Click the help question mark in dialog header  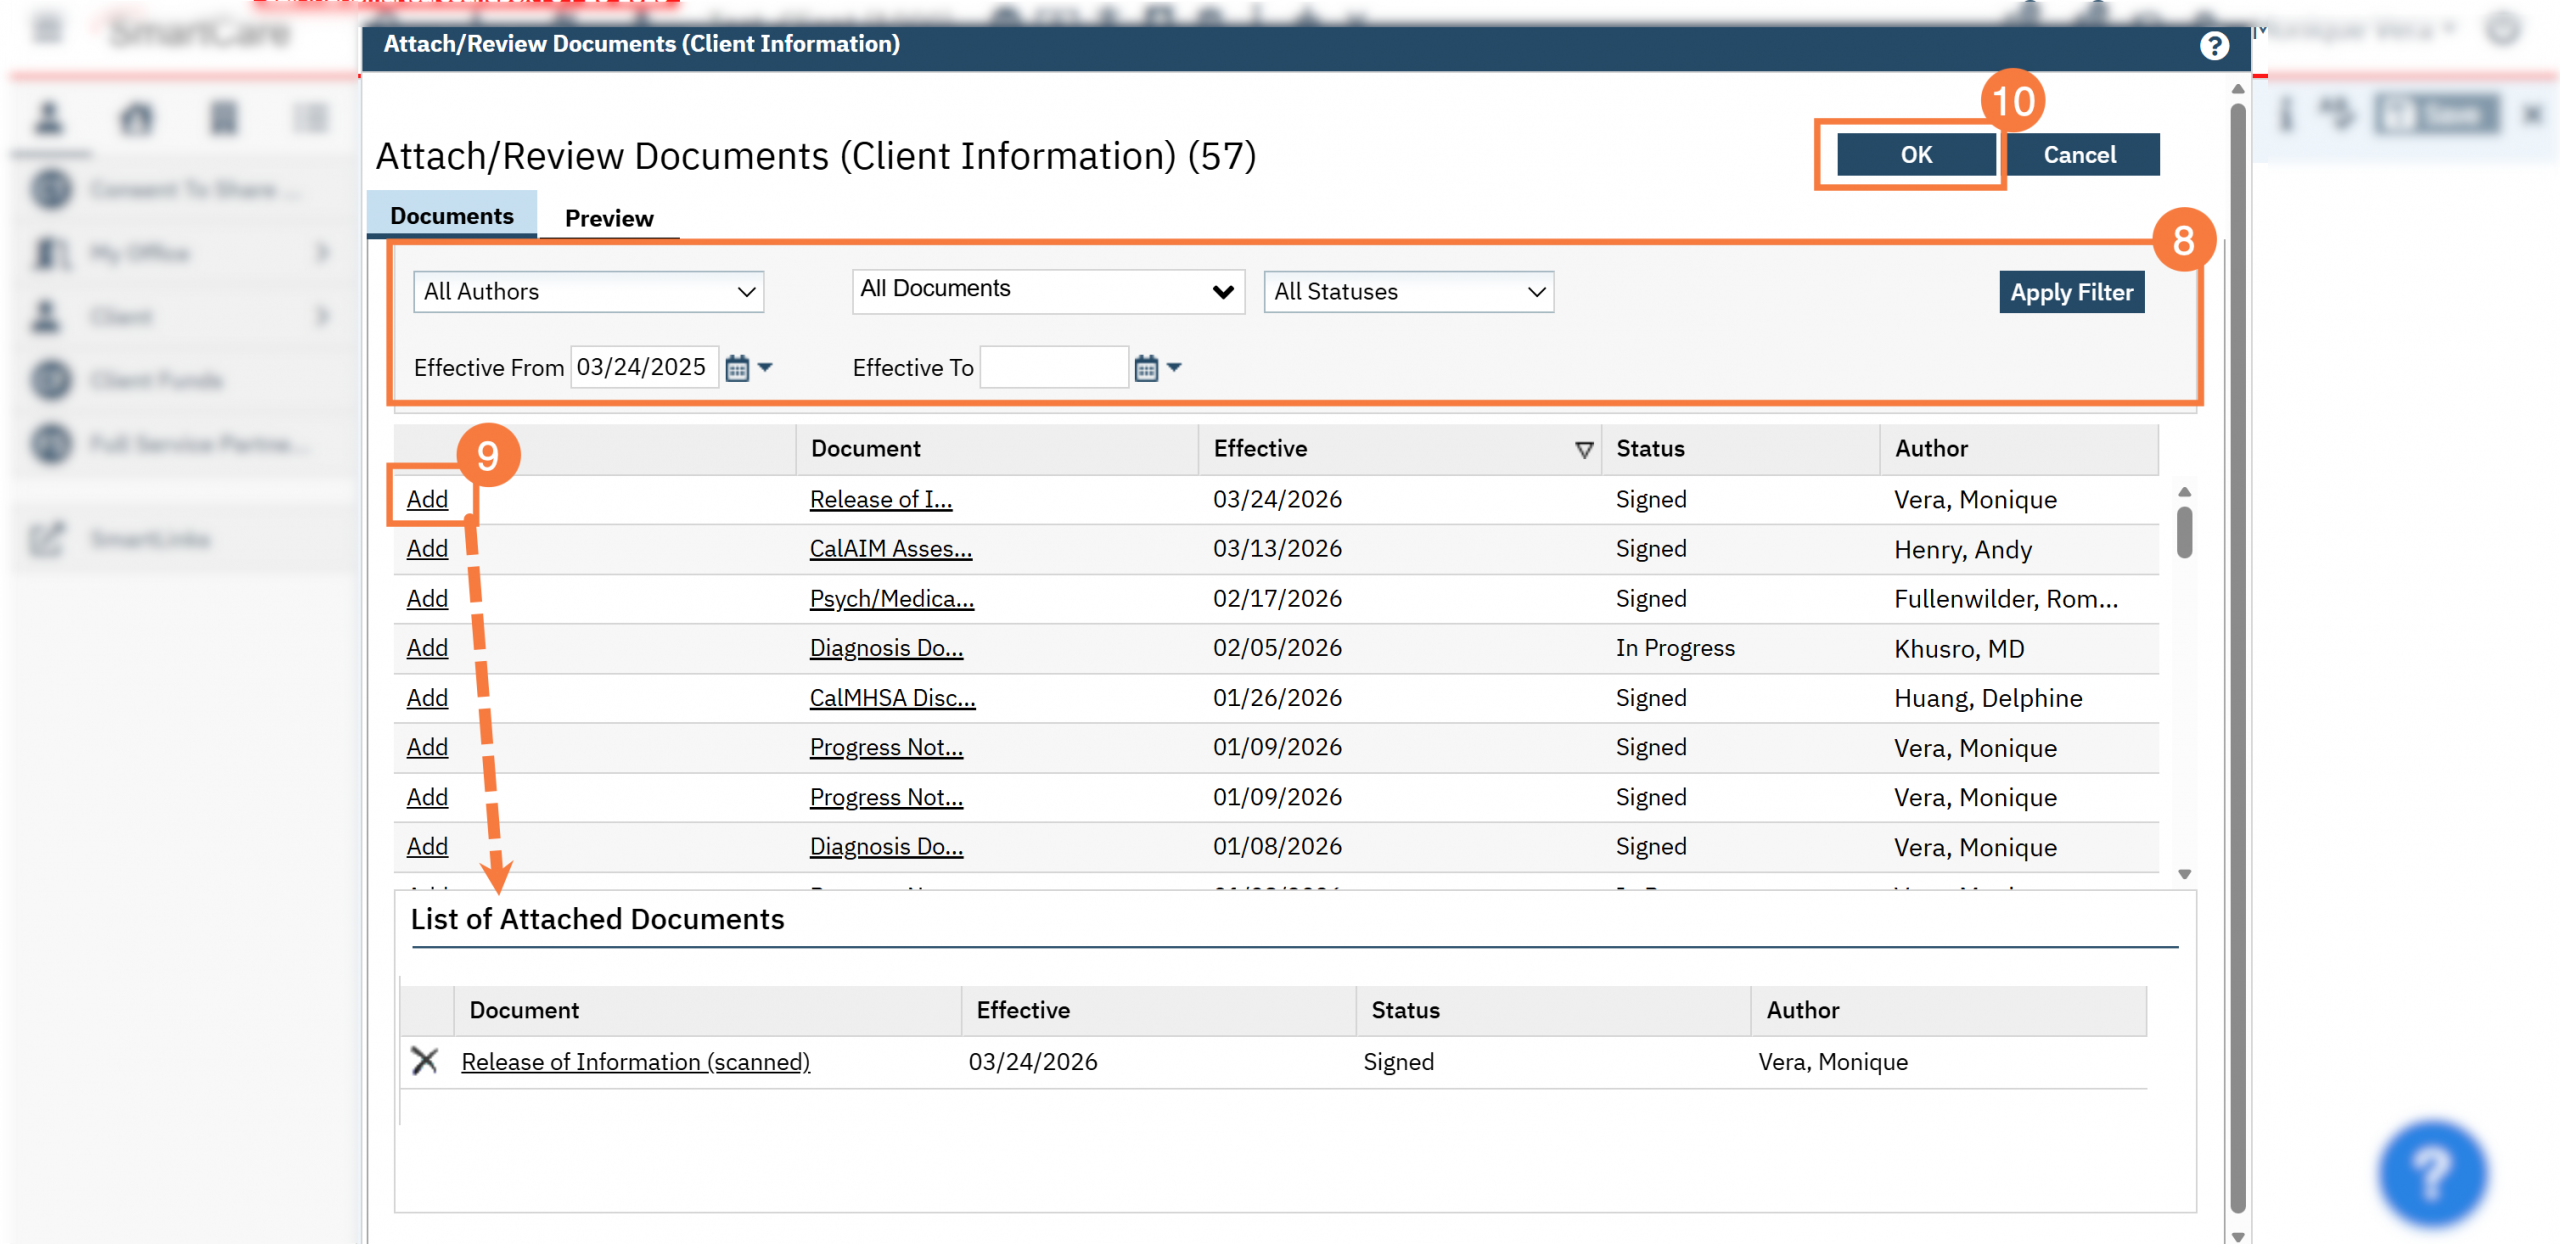(2213, 45)
